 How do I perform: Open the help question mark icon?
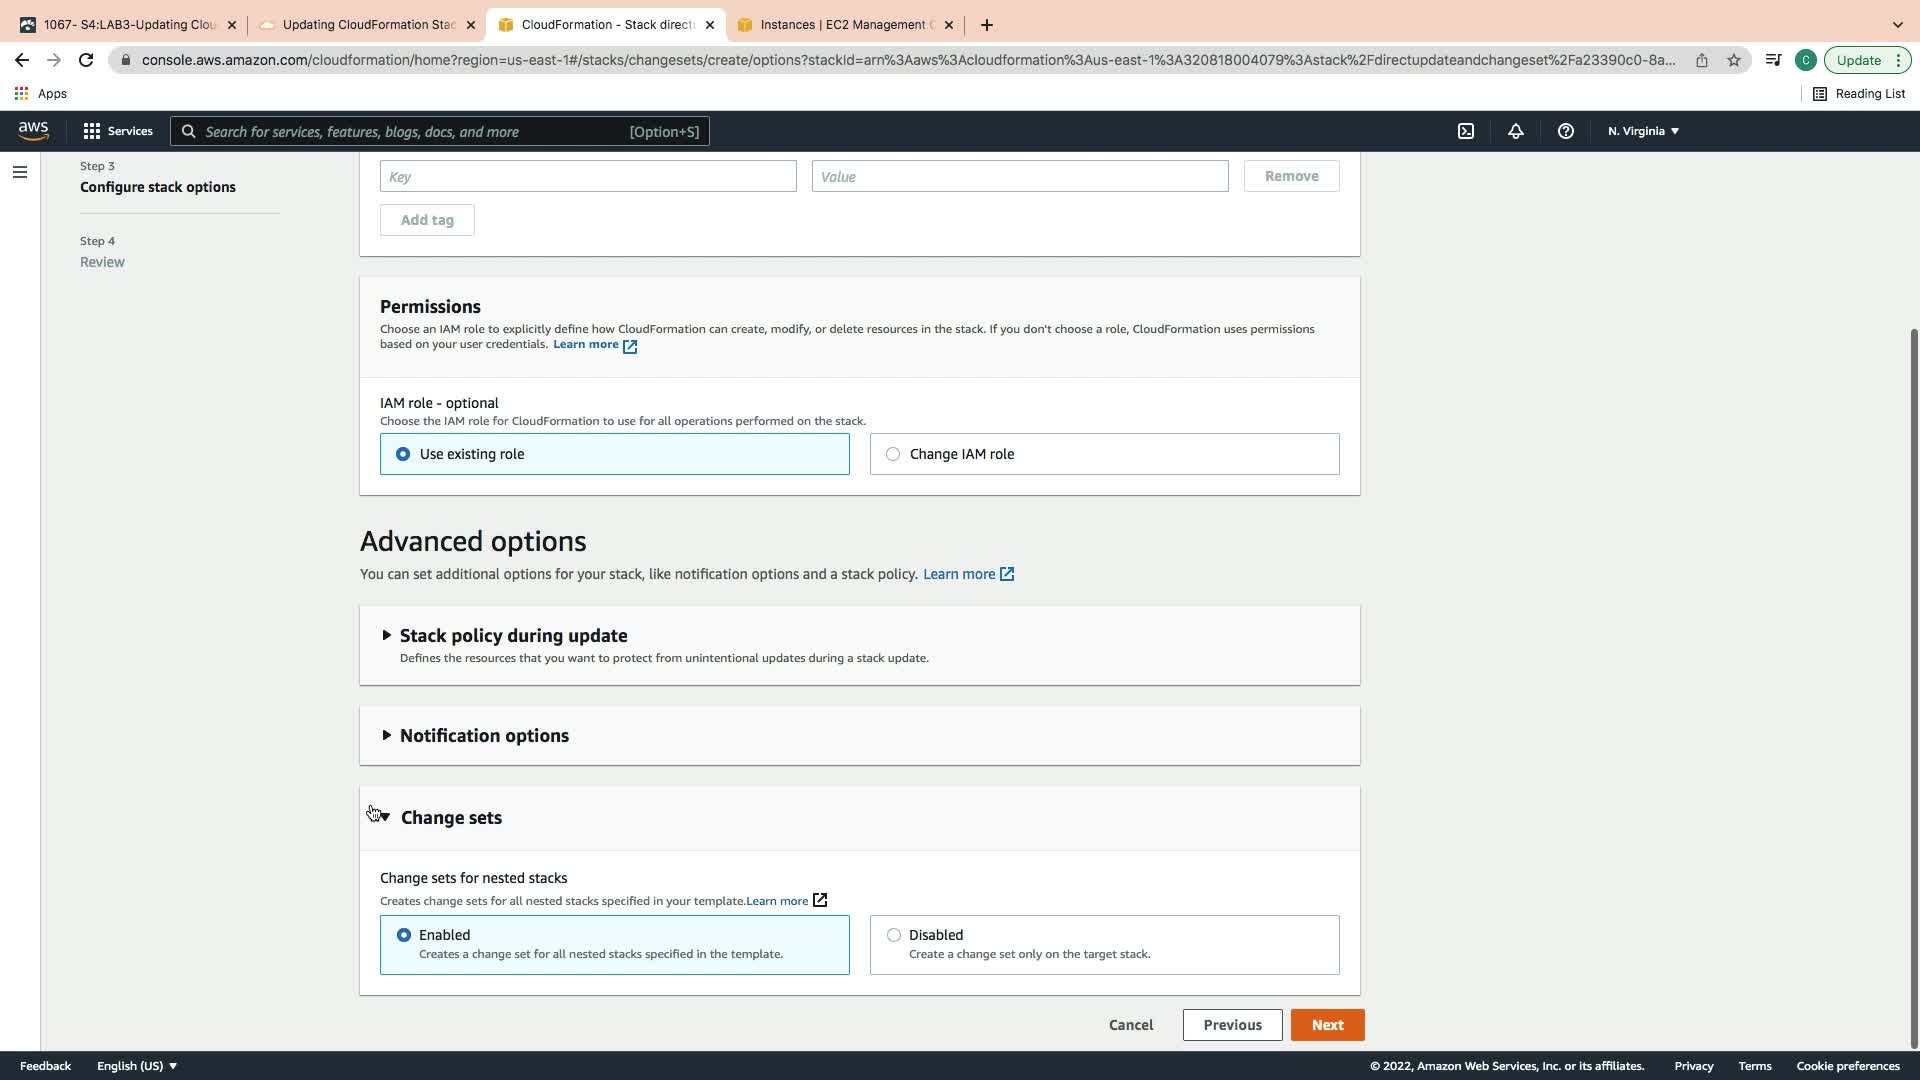[x=1566, y=131]
